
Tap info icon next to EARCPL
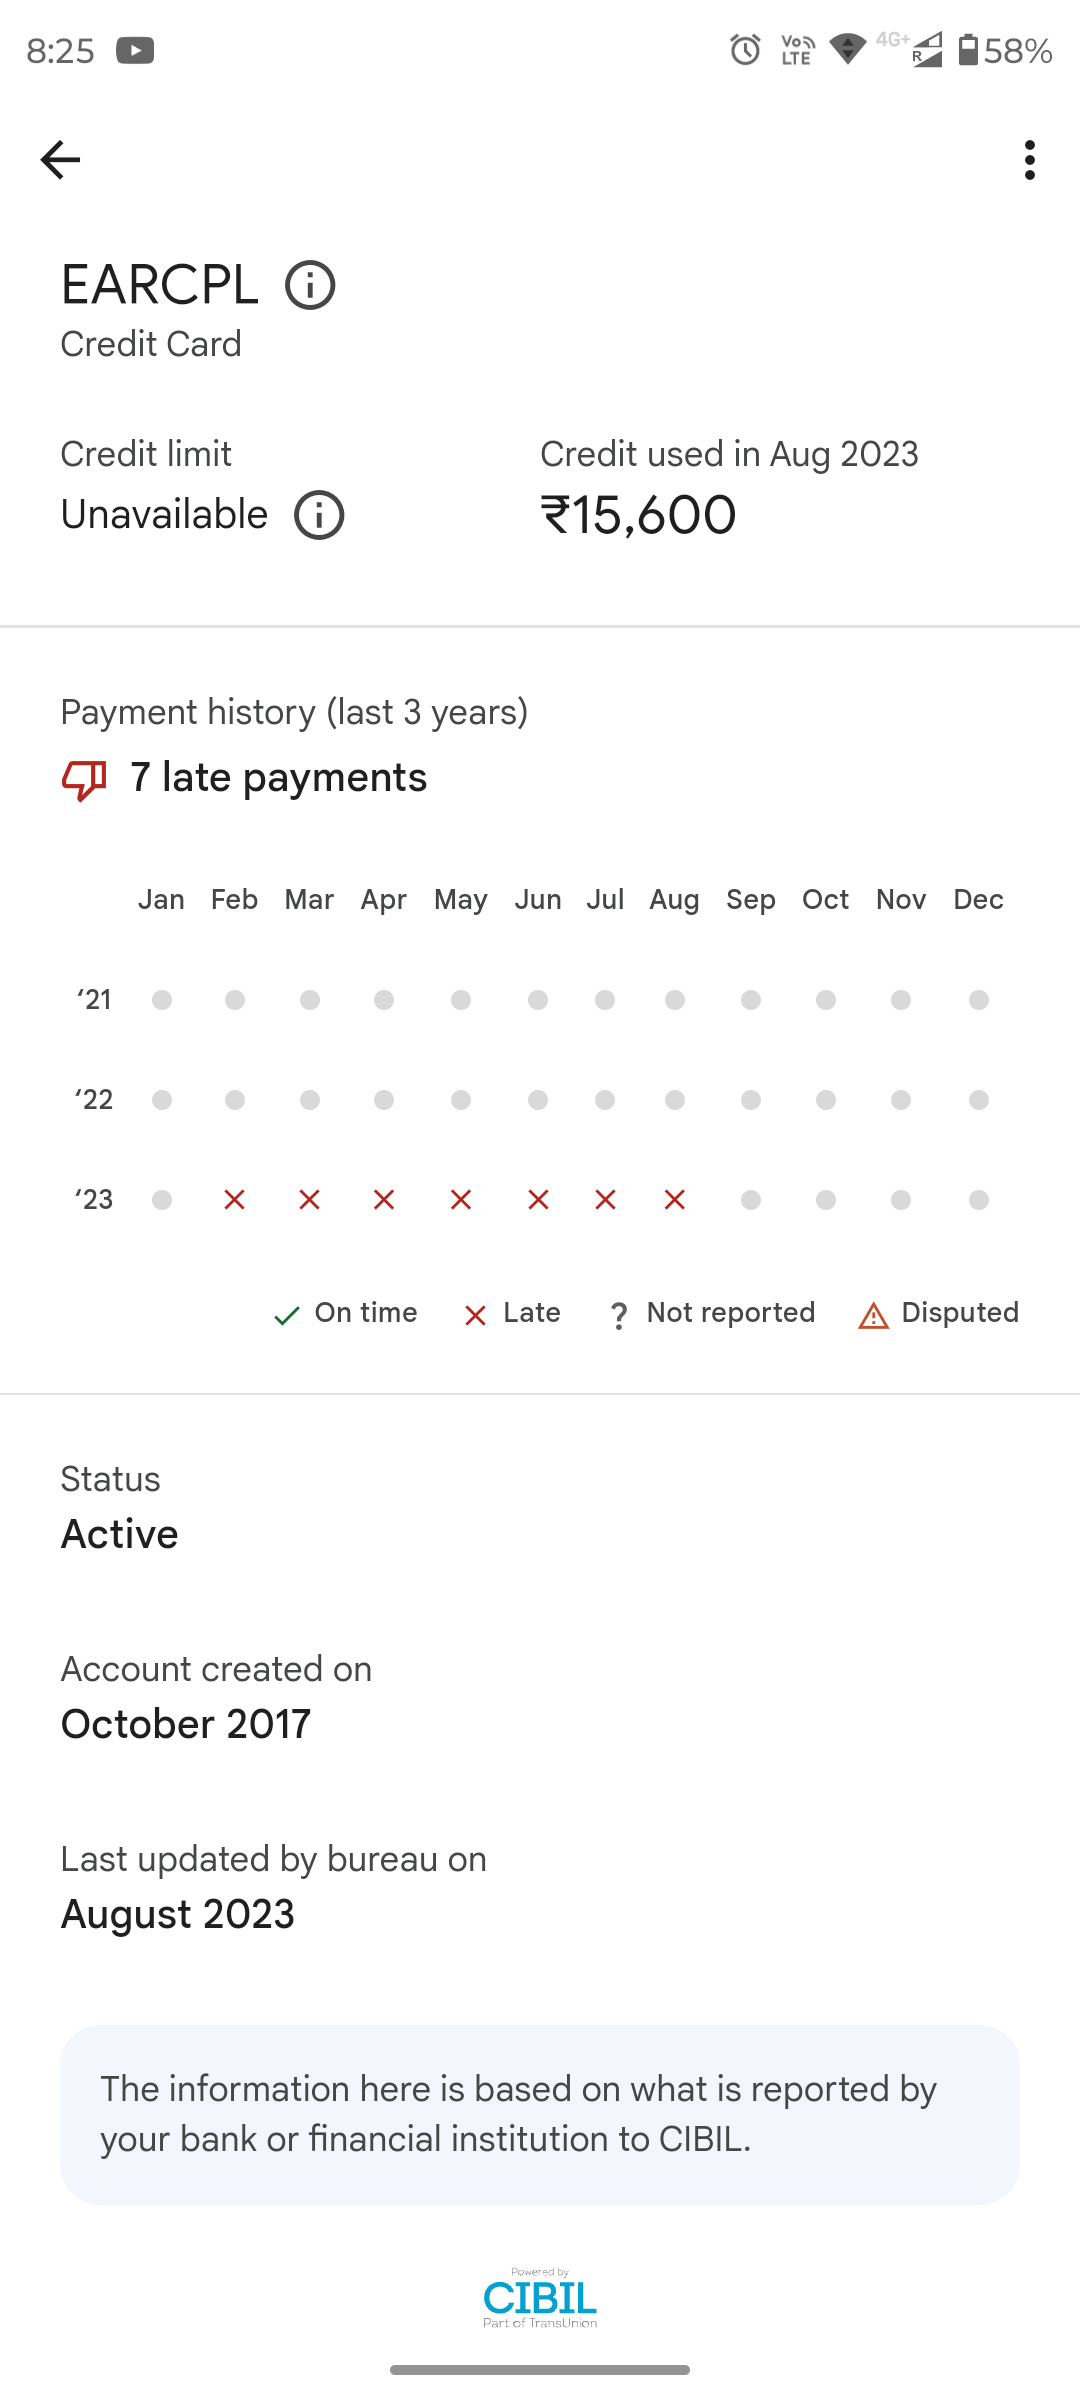[310, 286]
